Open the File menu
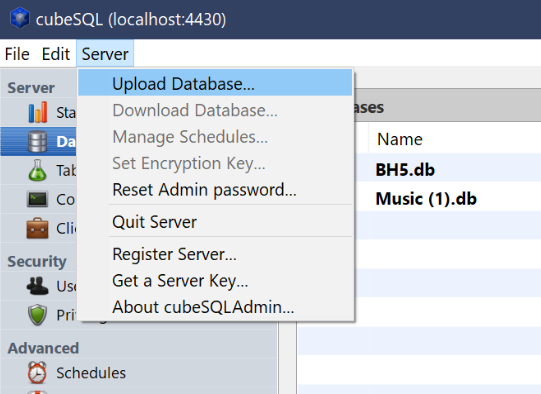This screenshot has width=541, height=394. point(17,54)
